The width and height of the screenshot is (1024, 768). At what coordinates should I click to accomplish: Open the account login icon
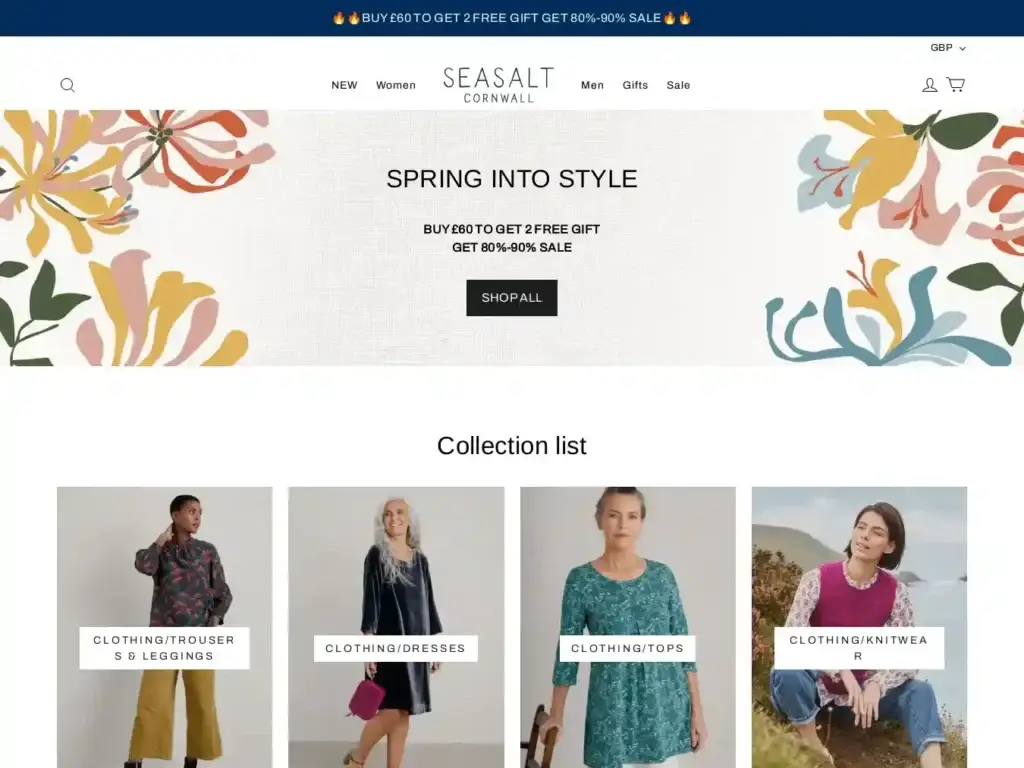click(x=929, y=85)
